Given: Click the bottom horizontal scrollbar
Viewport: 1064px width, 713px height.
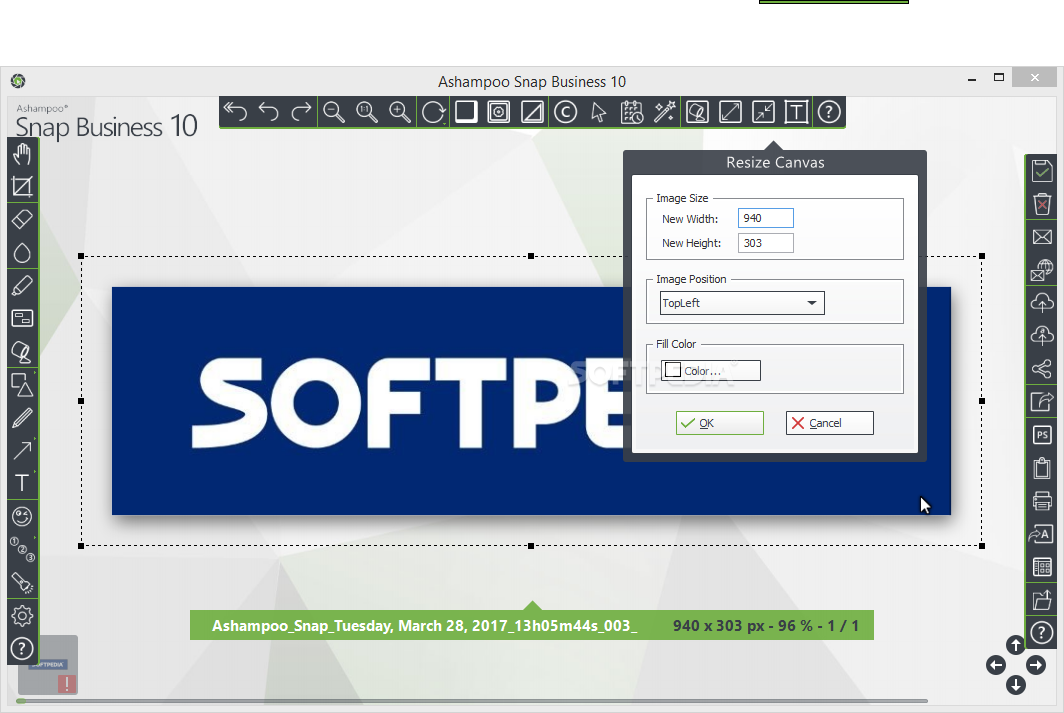Looking at the screenshot, I should click(x=472, y=701).
